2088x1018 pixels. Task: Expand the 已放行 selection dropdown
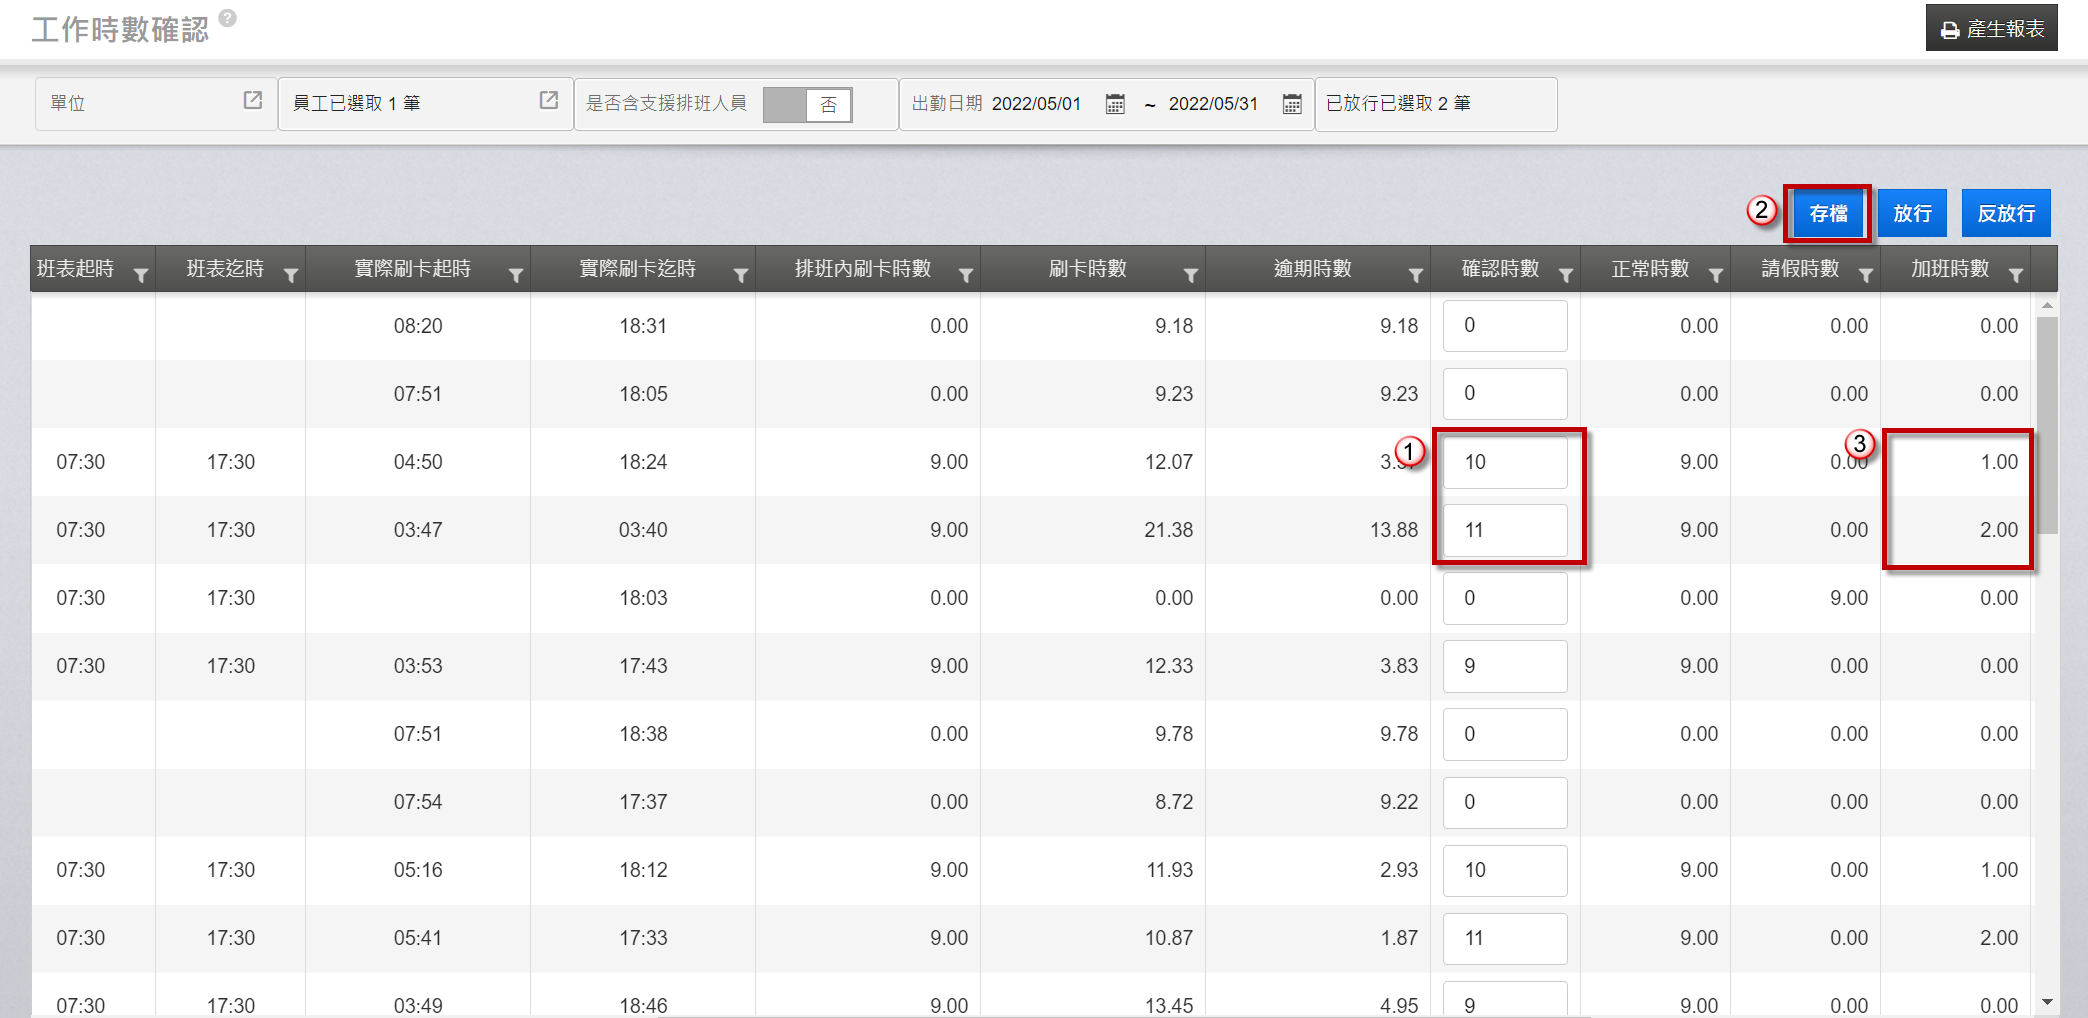pyautogui.click(x=1435, y=104)
